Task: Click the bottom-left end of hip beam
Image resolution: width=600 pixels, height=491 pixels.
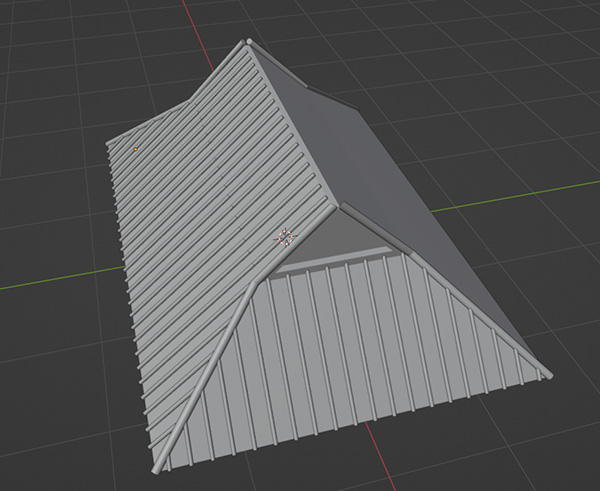Action: point(157,468)
